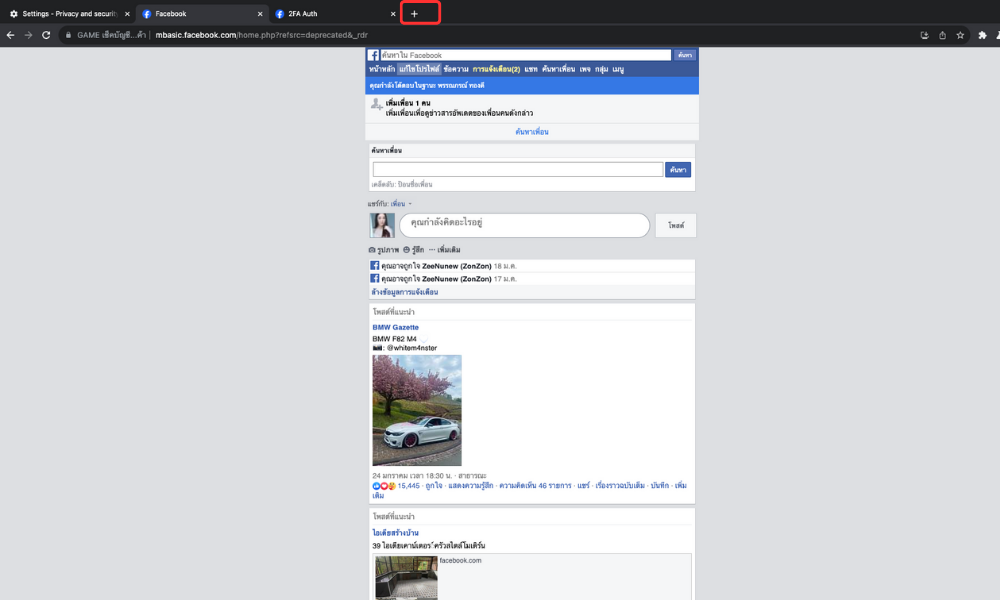Open การแจ้งเตือน(2) in the nav bar
Image resolution: width=1000 pixels, height=600 pixels.
click(x=496, y=69)
